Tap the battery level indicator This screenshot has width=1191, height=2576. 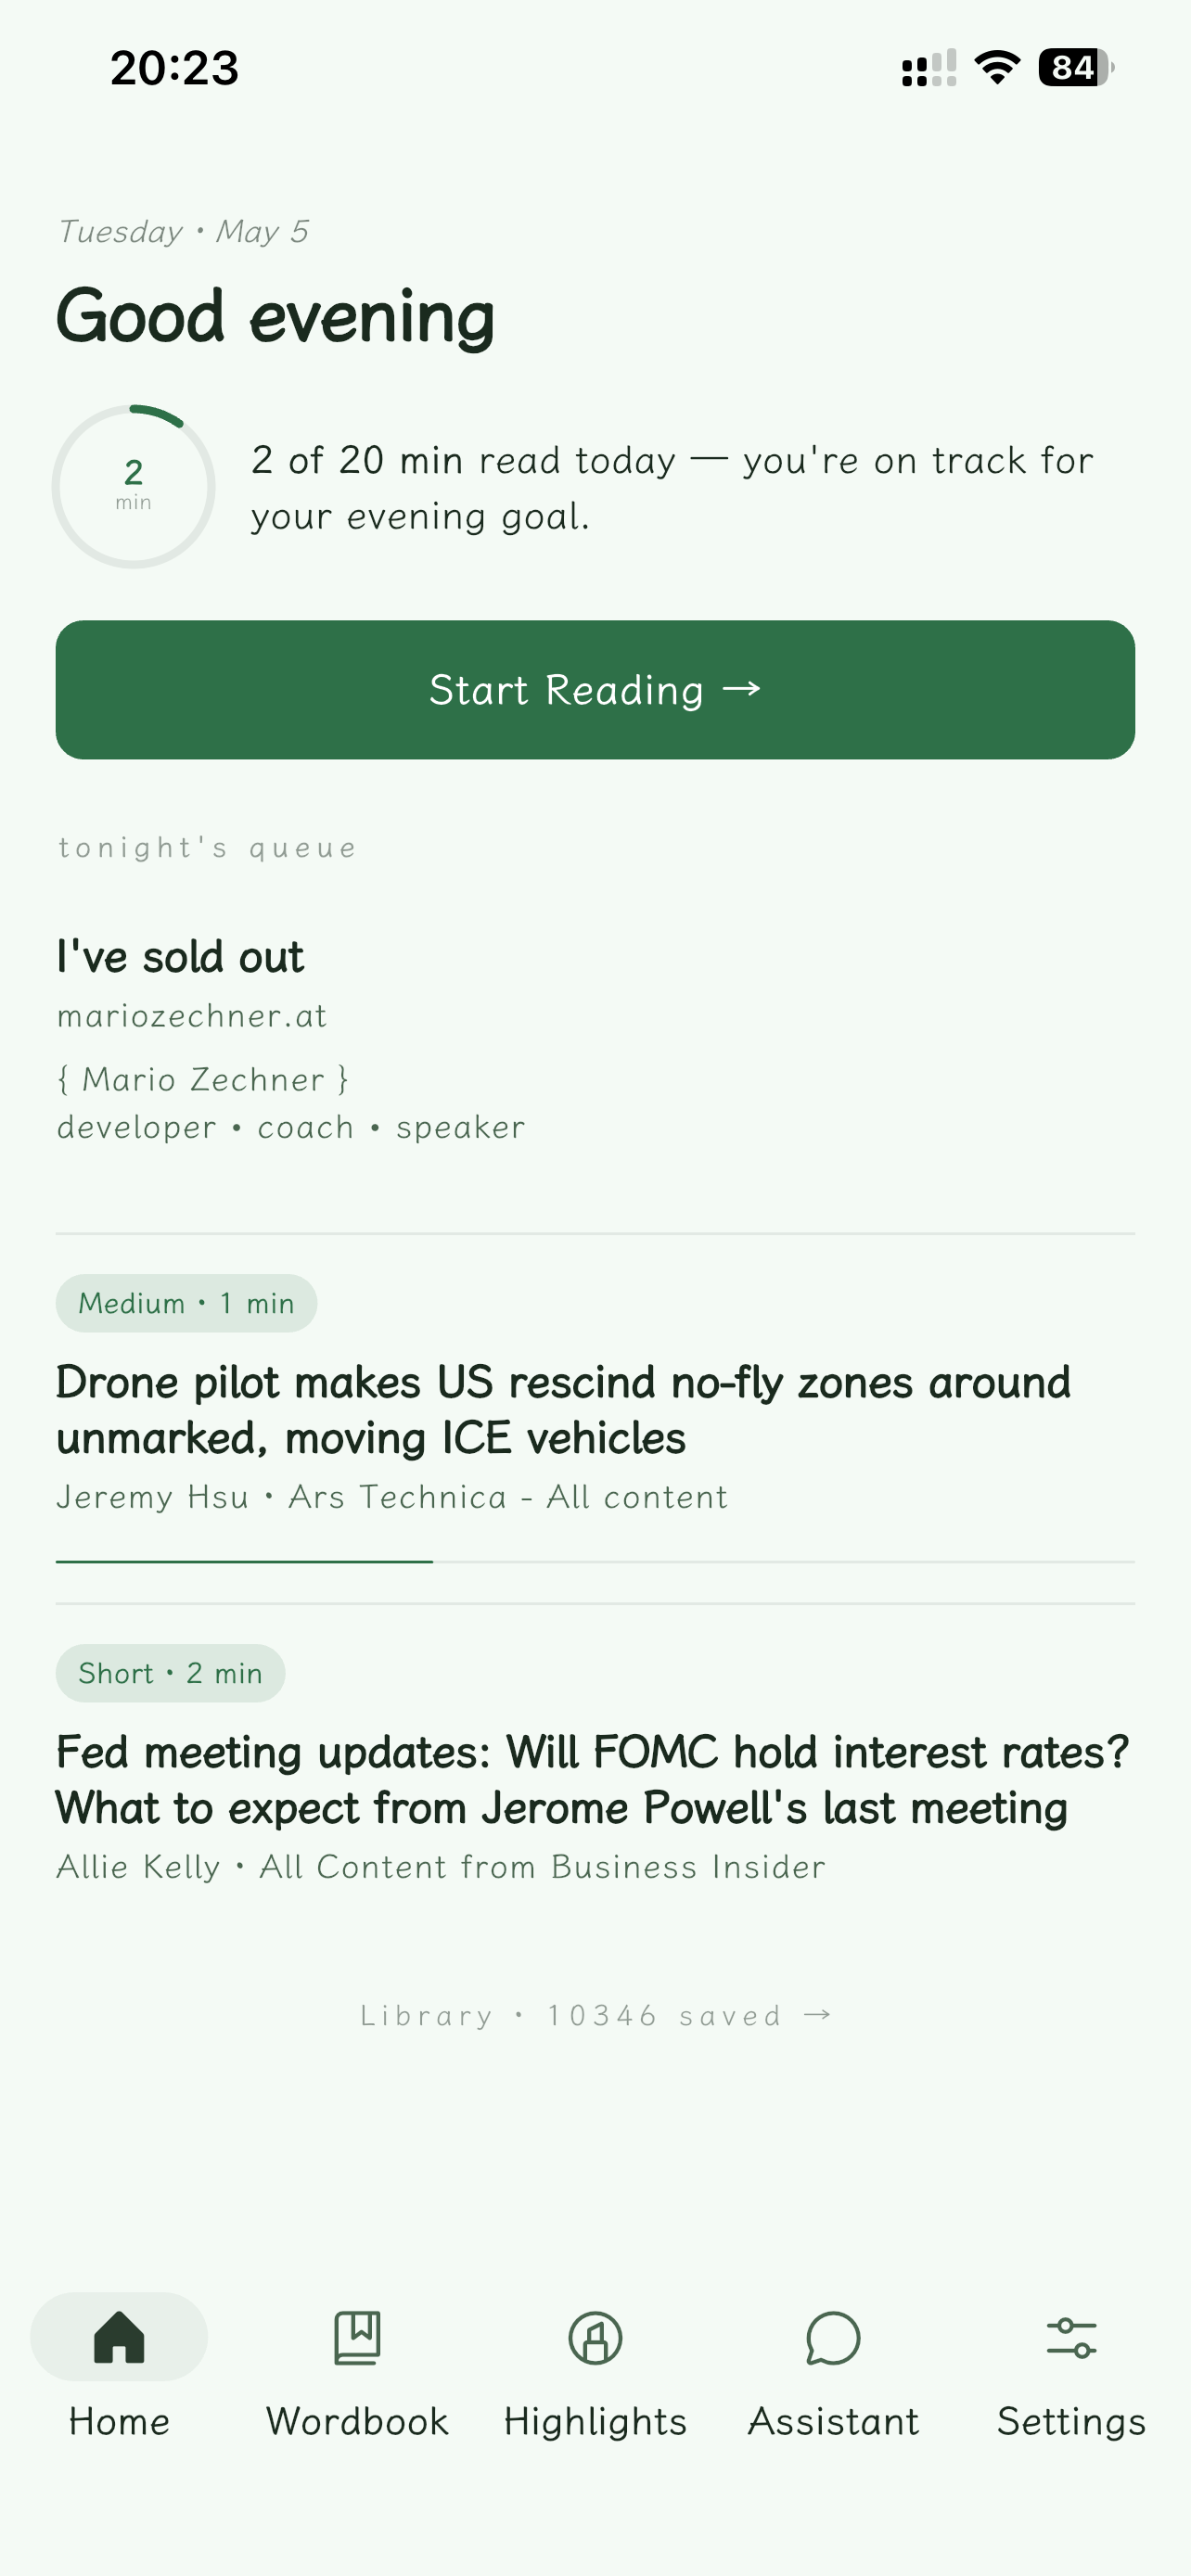click(x=1076, y=67)
